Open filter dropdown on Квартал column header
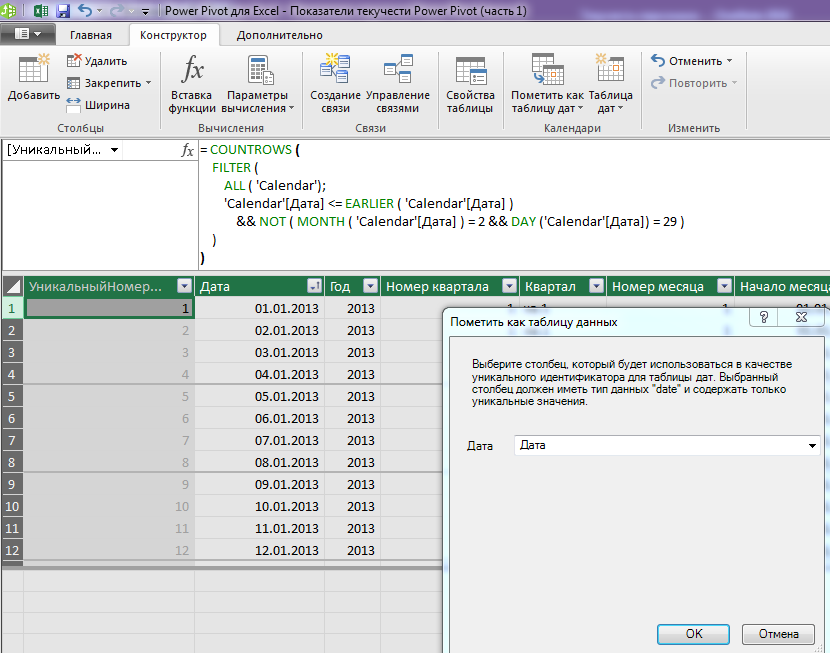This screenshot has width=830, height=653. pyautogui.click(x=597, y=286)
